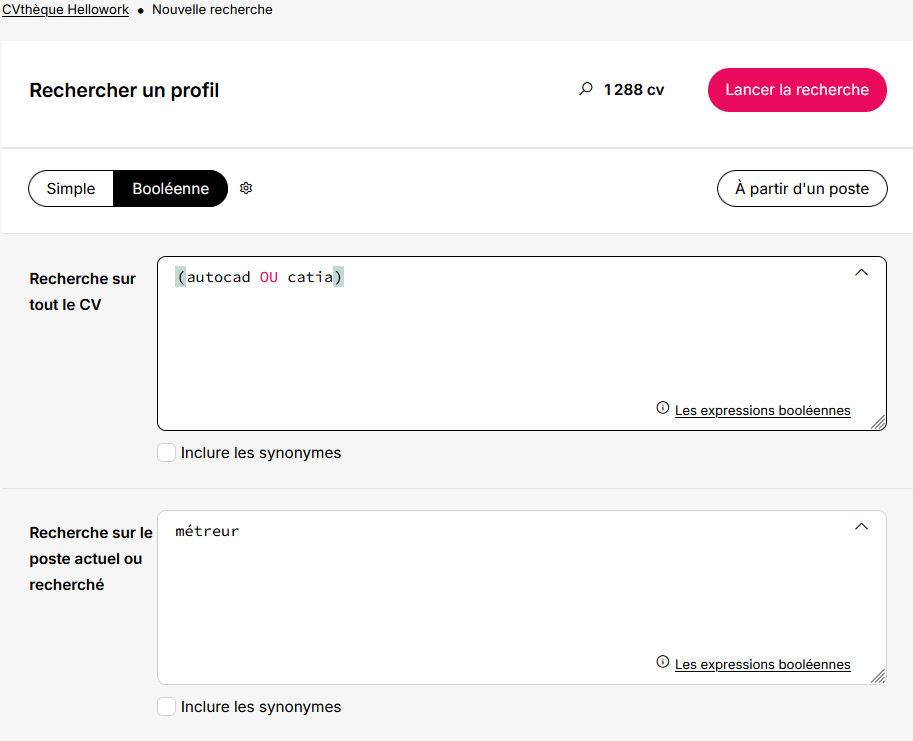Open boolean expressions help in the job field
913x741 pixels.
point(762,664)
